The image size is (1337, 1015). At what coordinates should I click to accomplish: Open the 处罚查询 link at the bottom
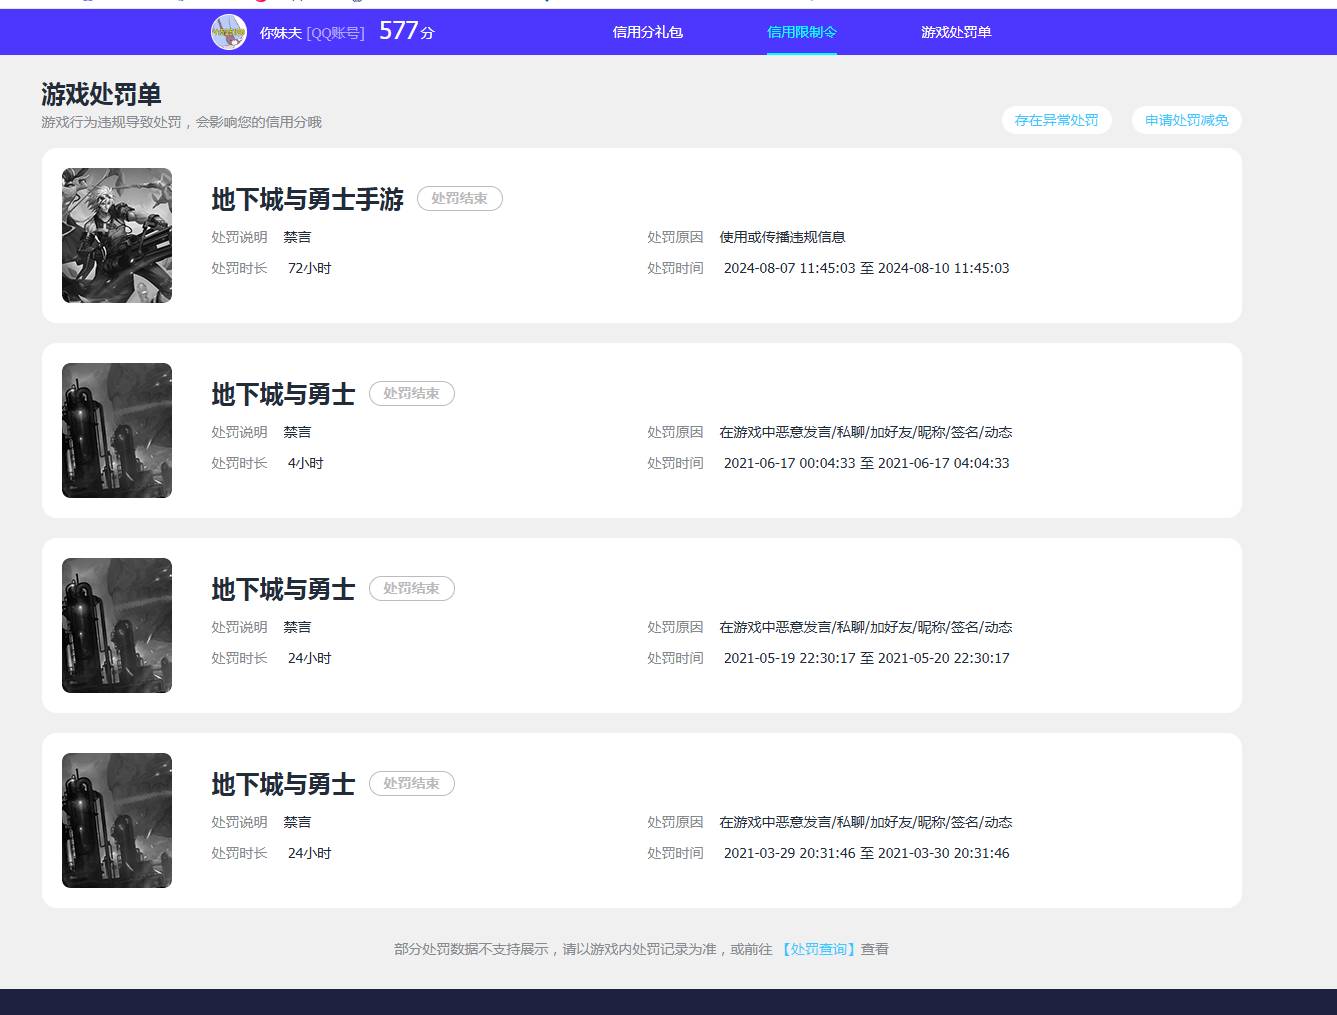[818, 949]
